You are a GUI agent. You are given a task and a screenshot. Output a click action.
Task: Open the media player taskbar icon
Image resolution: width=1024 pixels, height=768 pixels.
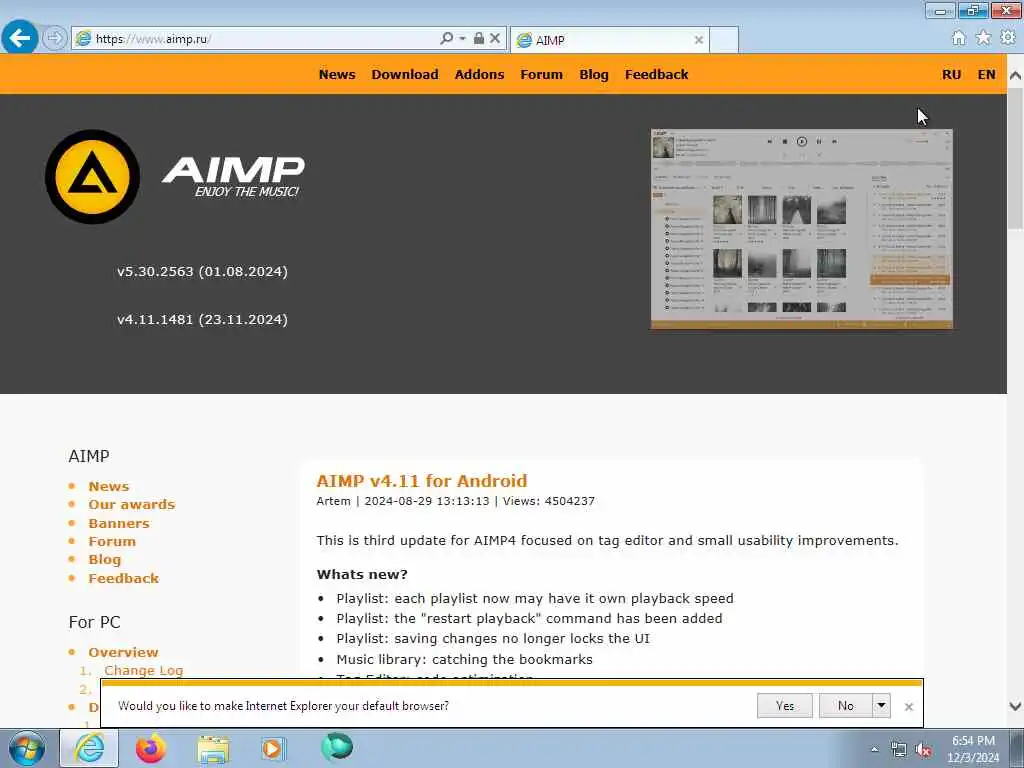(273, 748)
